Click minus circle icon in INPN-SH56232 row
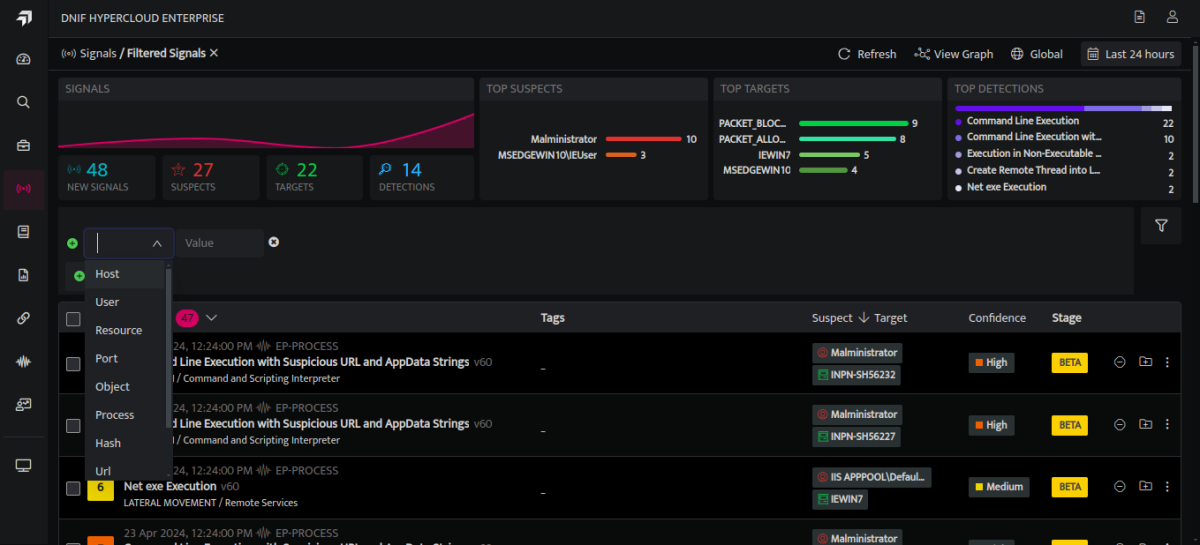 click(1120, 362)
